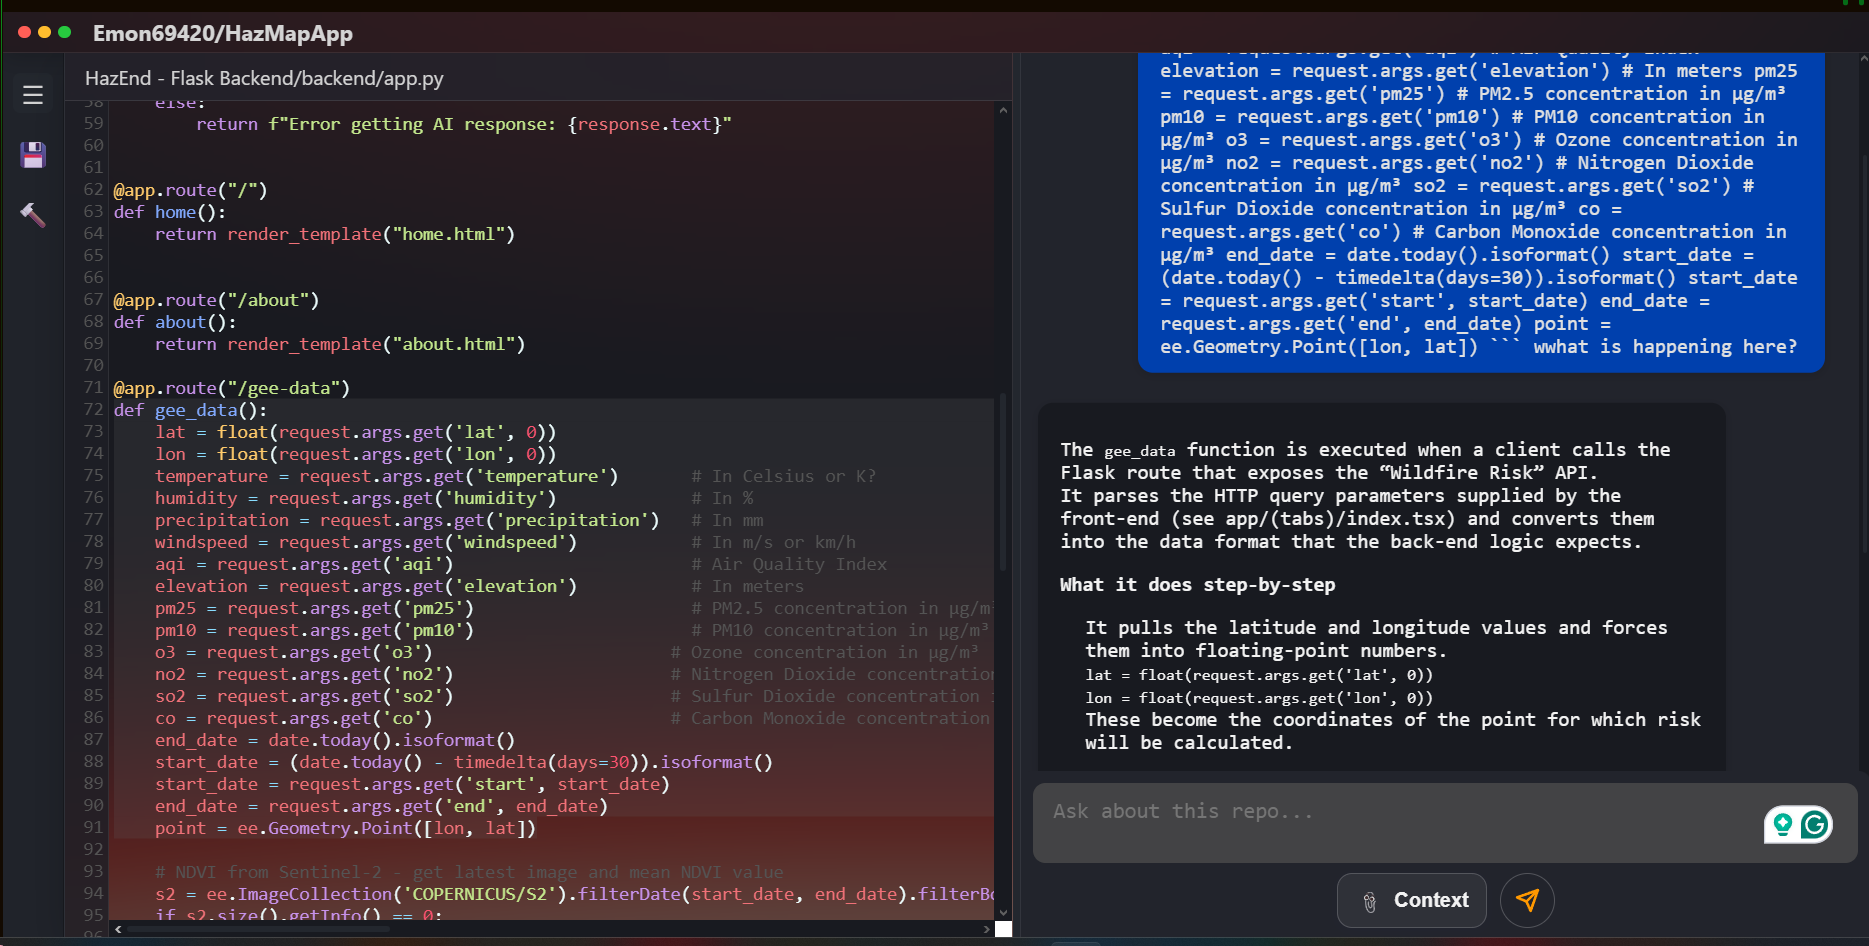Click the floppy disk save icon
This screenshot has height=946, width=1869.
point(33,154)
